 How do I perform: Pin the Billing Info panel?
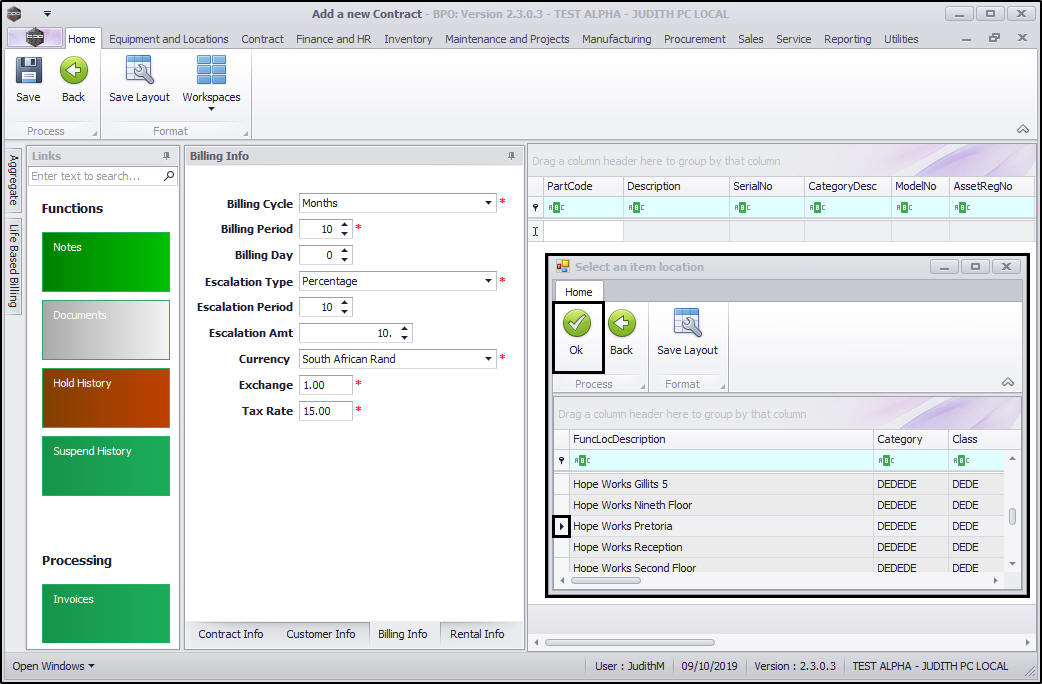pos(511,156)
